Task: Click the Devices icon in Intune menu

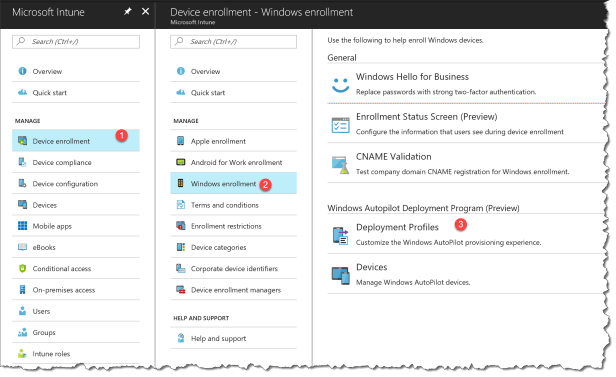Action: coord(22,205)
